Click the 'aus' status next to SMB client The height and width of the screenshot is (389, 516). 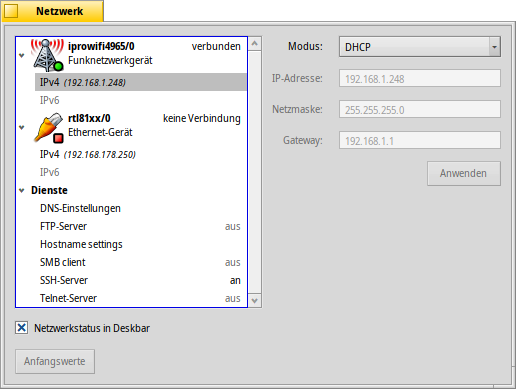click(232, 263)
